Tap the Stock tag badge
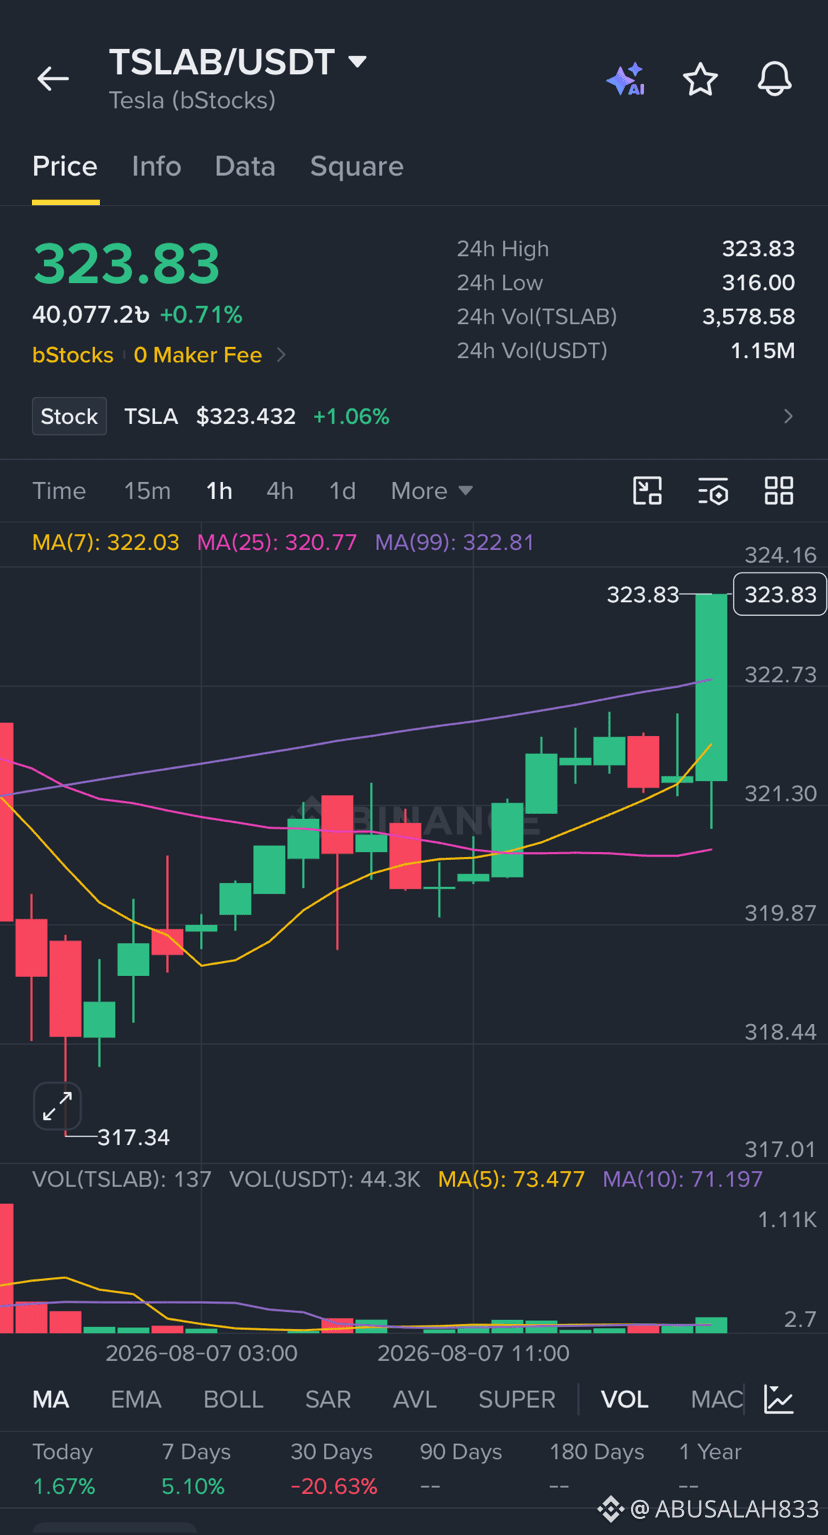Viewport: 828px width, 1535px height. coord(69,416)
